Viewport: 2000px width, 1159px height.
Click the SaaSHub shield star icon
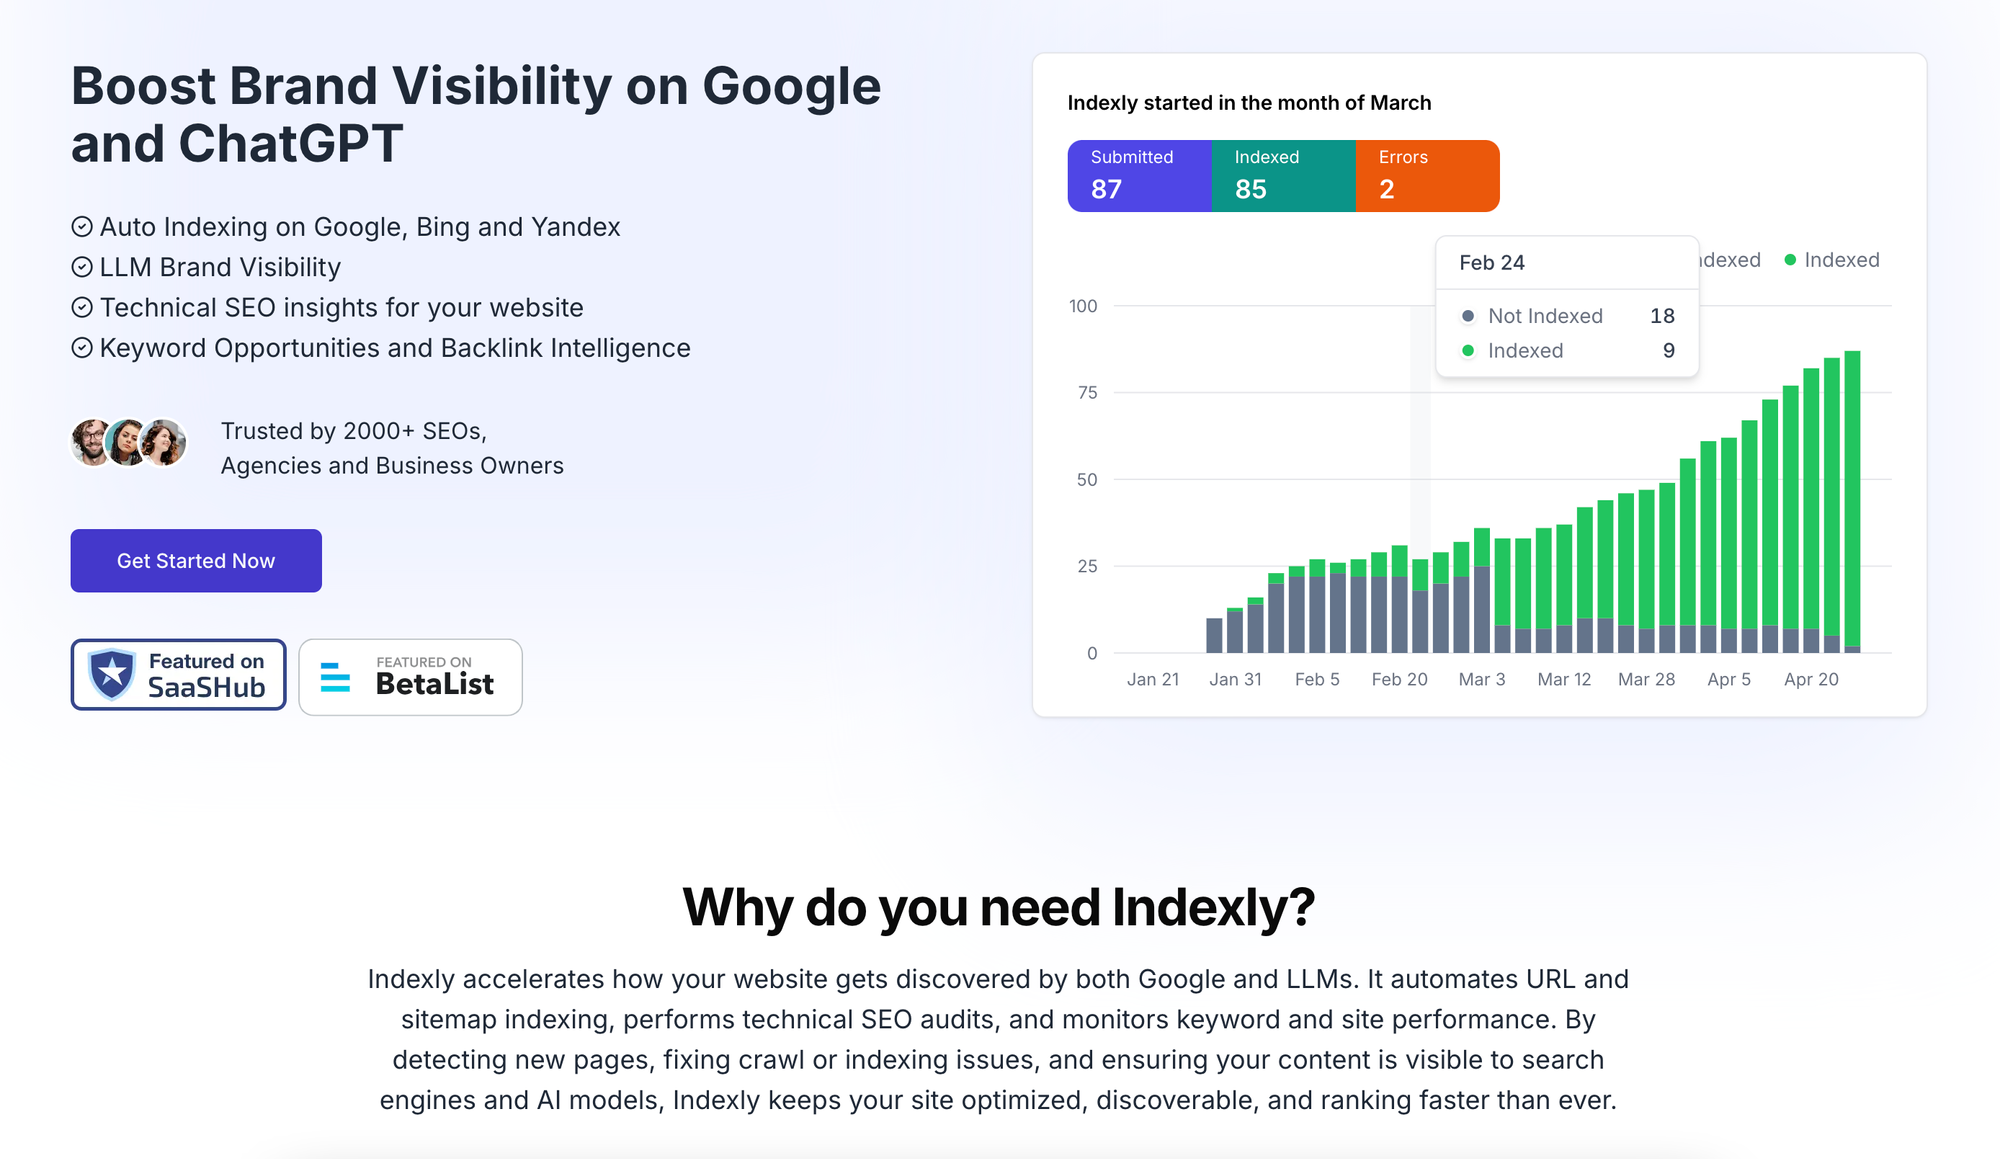coord(112,674)
